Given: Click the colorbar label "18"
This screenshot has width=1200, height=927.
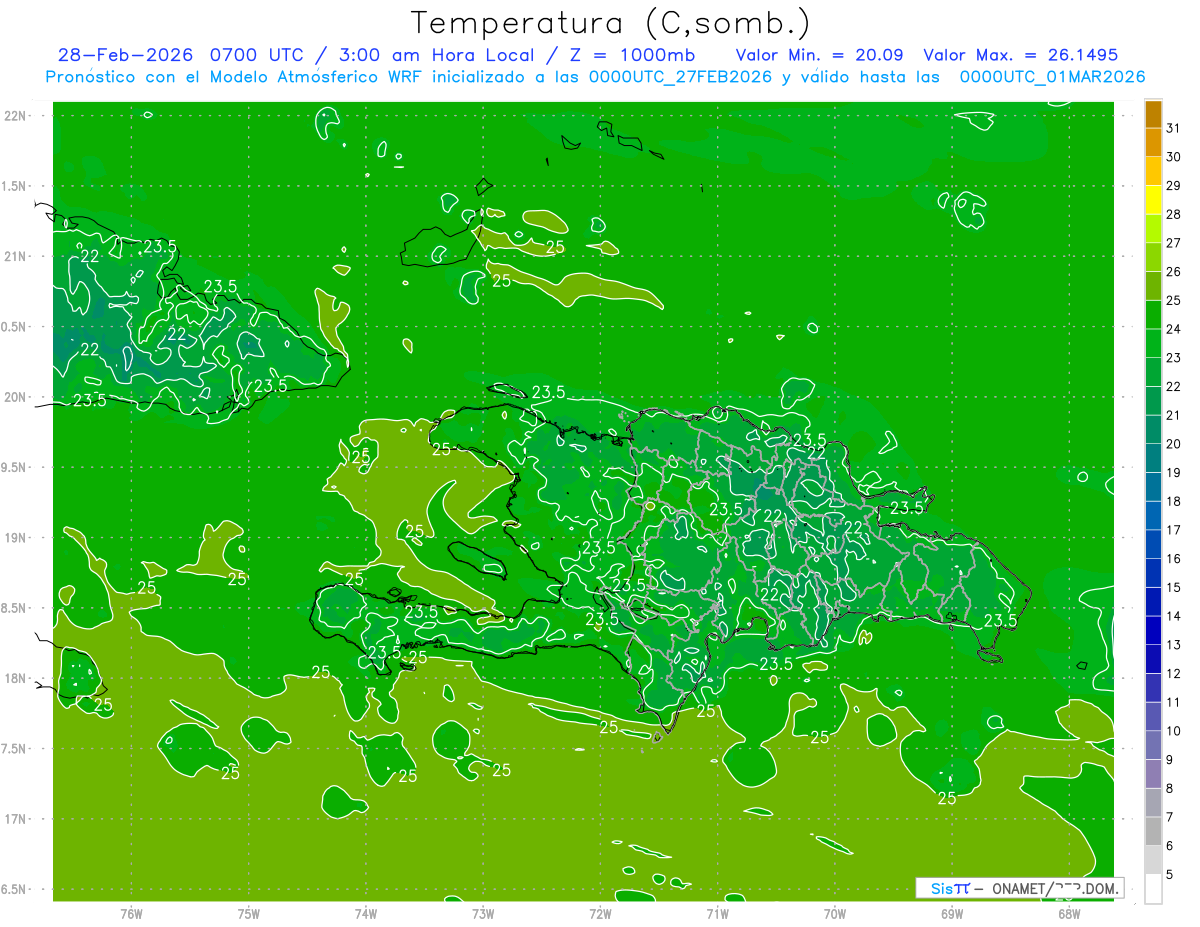Looking at the screenshot, I should [x=1174, y=501].
